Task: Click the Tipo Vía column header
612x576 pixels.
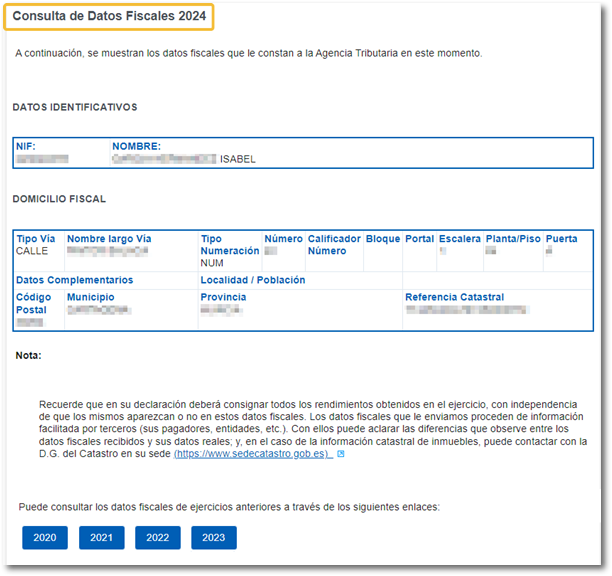Action: 38,239
